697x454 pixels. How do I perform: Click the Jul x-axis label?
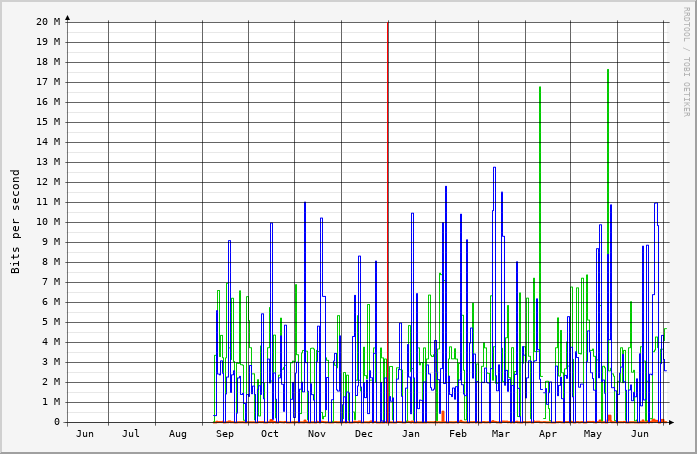(x=131, y=434)
